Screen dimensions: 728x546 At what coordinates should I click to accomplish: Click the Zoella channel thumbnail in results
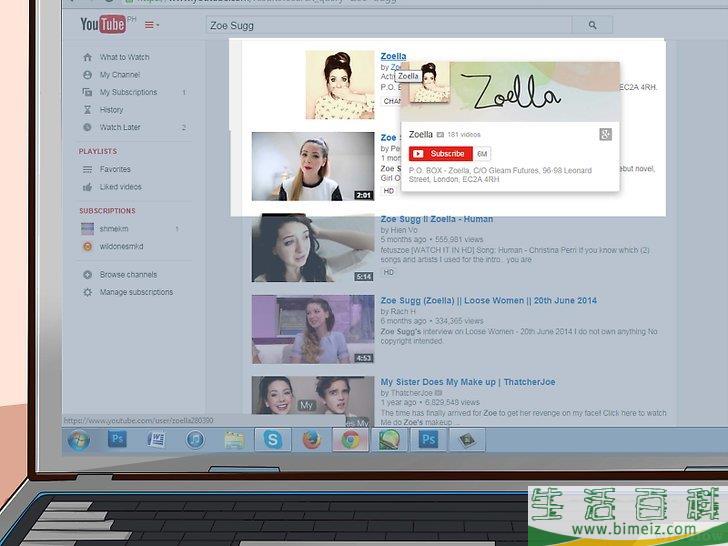click(340, 85)
